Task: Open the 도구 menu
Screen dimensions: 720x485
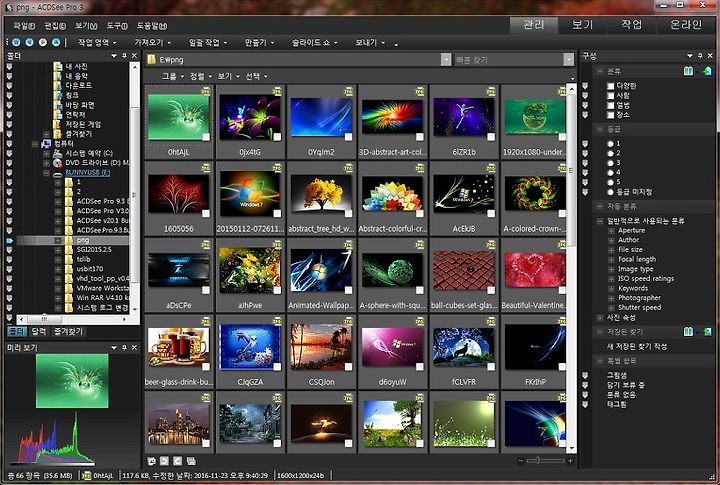Action: pos(117,26)
